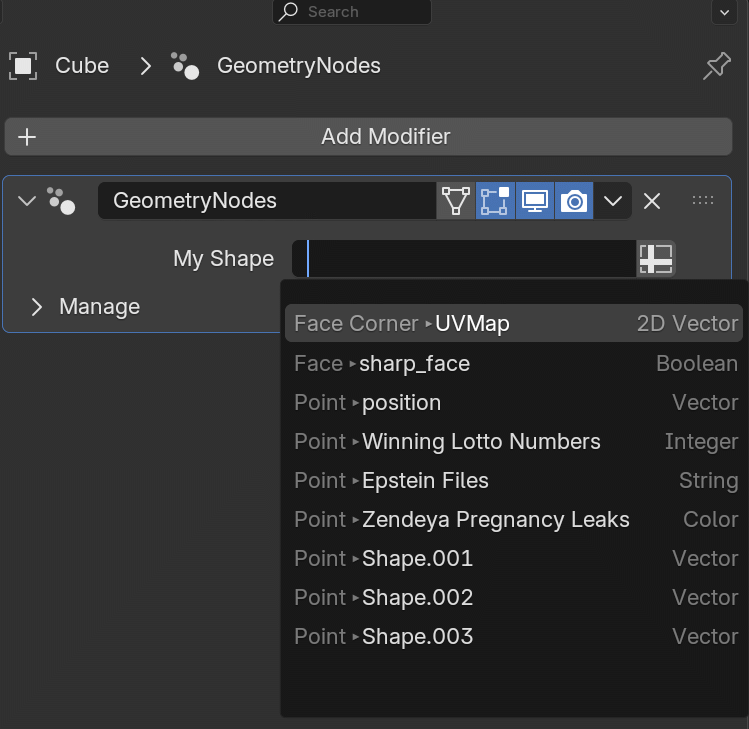Click the breadcrumb arrow after Cube

point(146,66)
